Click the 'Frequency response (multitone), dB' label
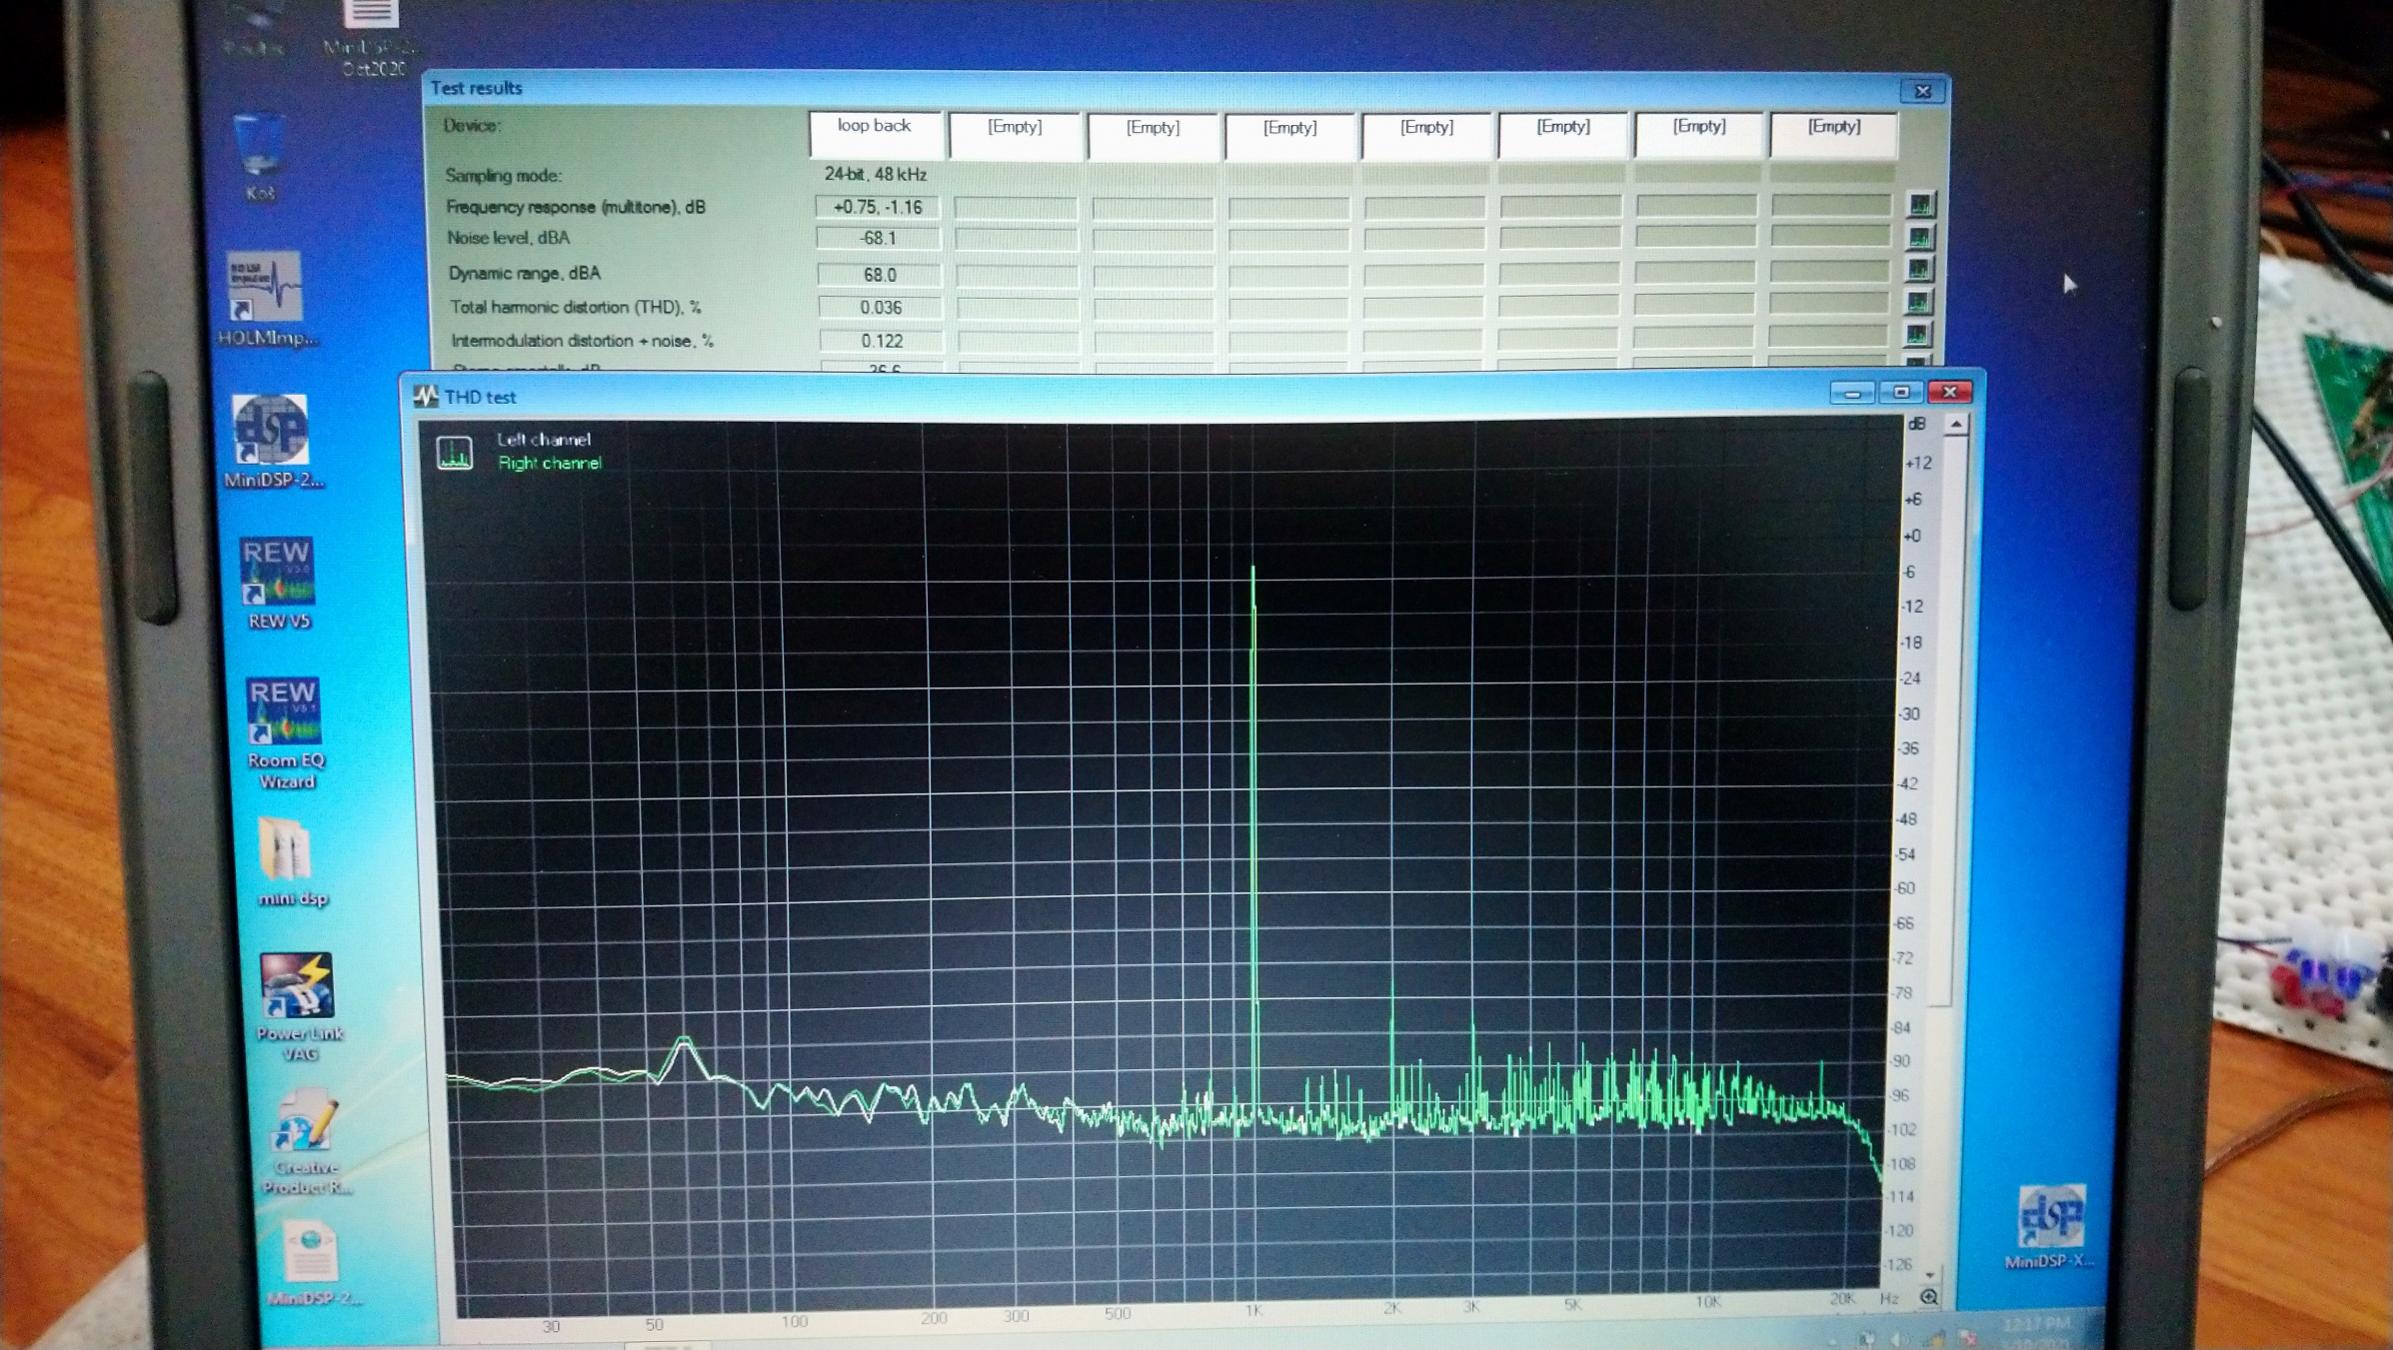2393x1350 pixels. point(575,207)
